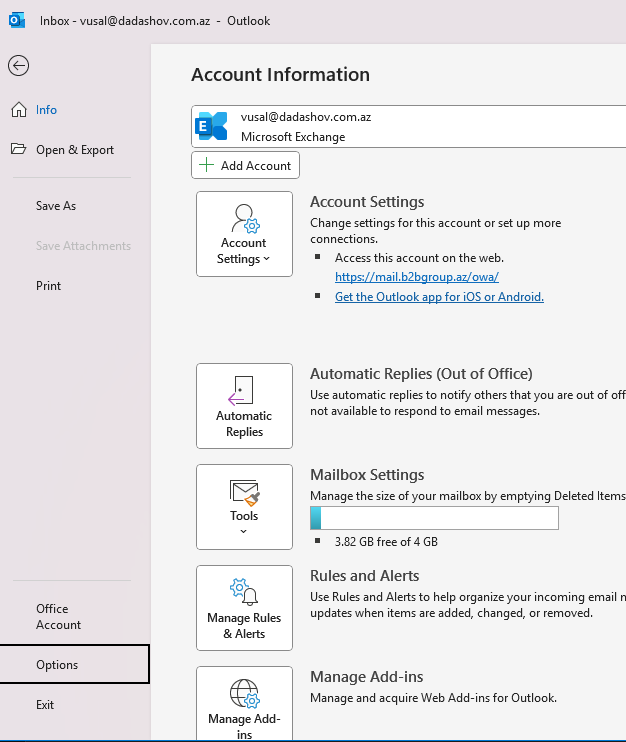Click the Add Account button
This screenshot has width=626, height=742.
point(245,165)
